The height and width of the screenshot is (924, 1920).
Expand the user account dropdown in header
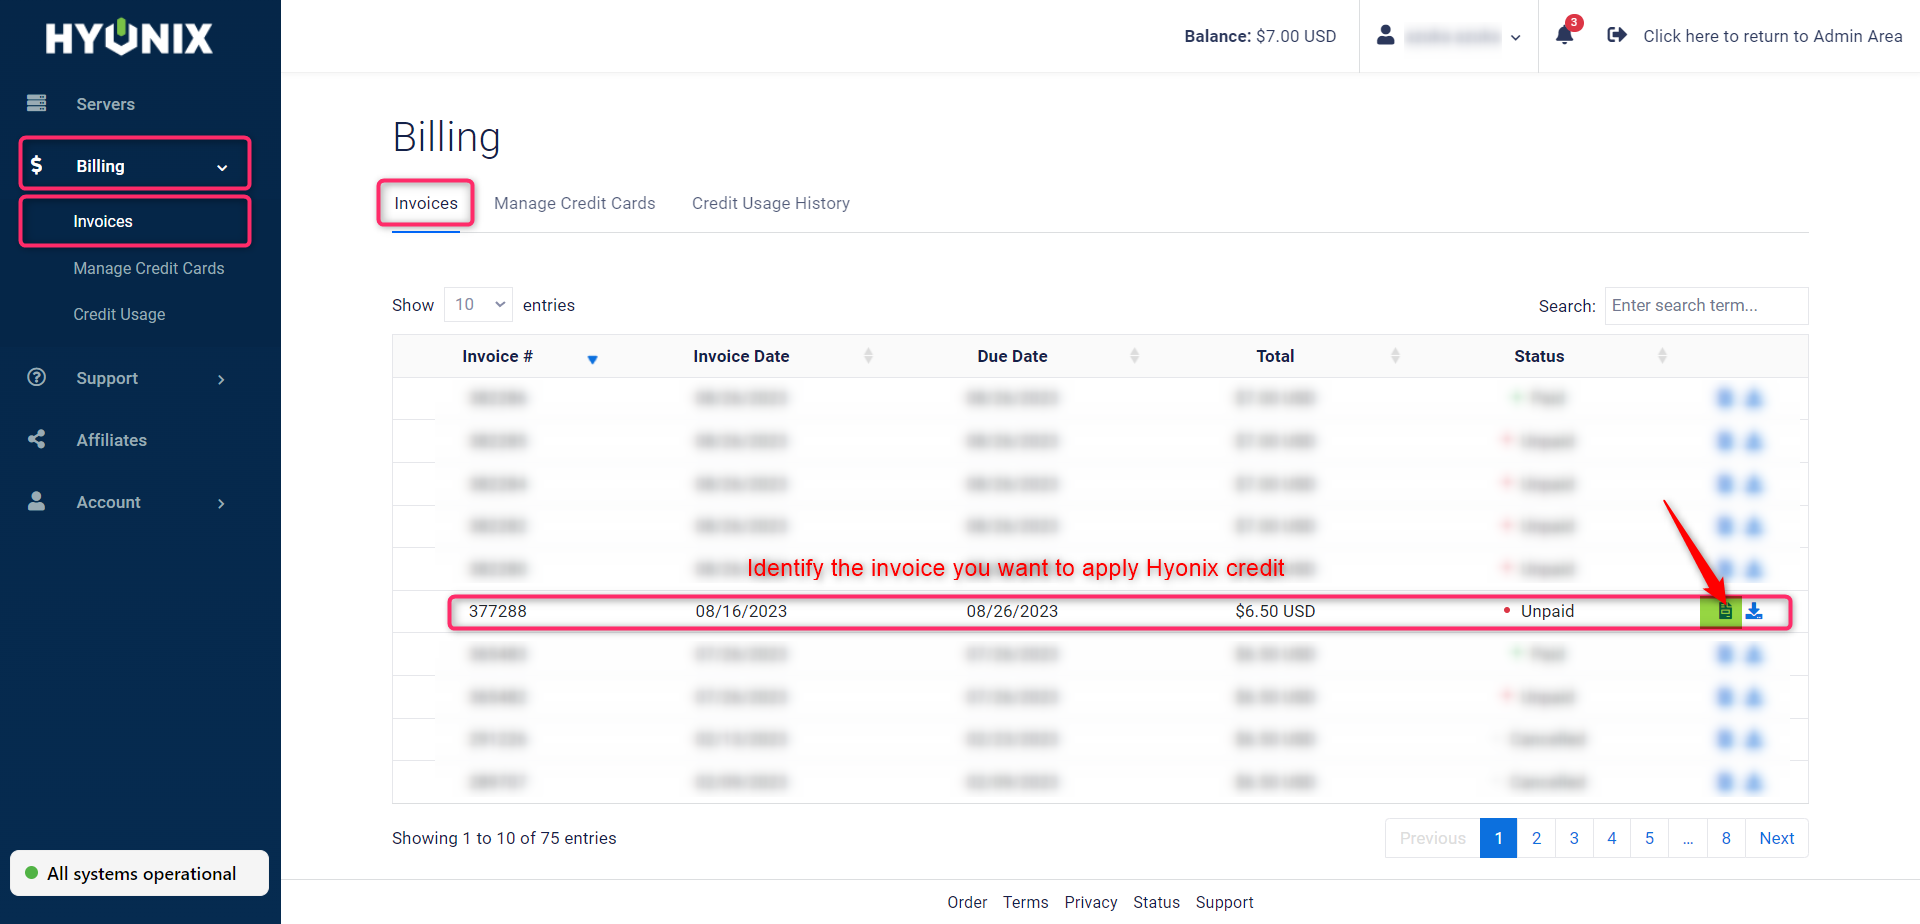point(1516,37)
